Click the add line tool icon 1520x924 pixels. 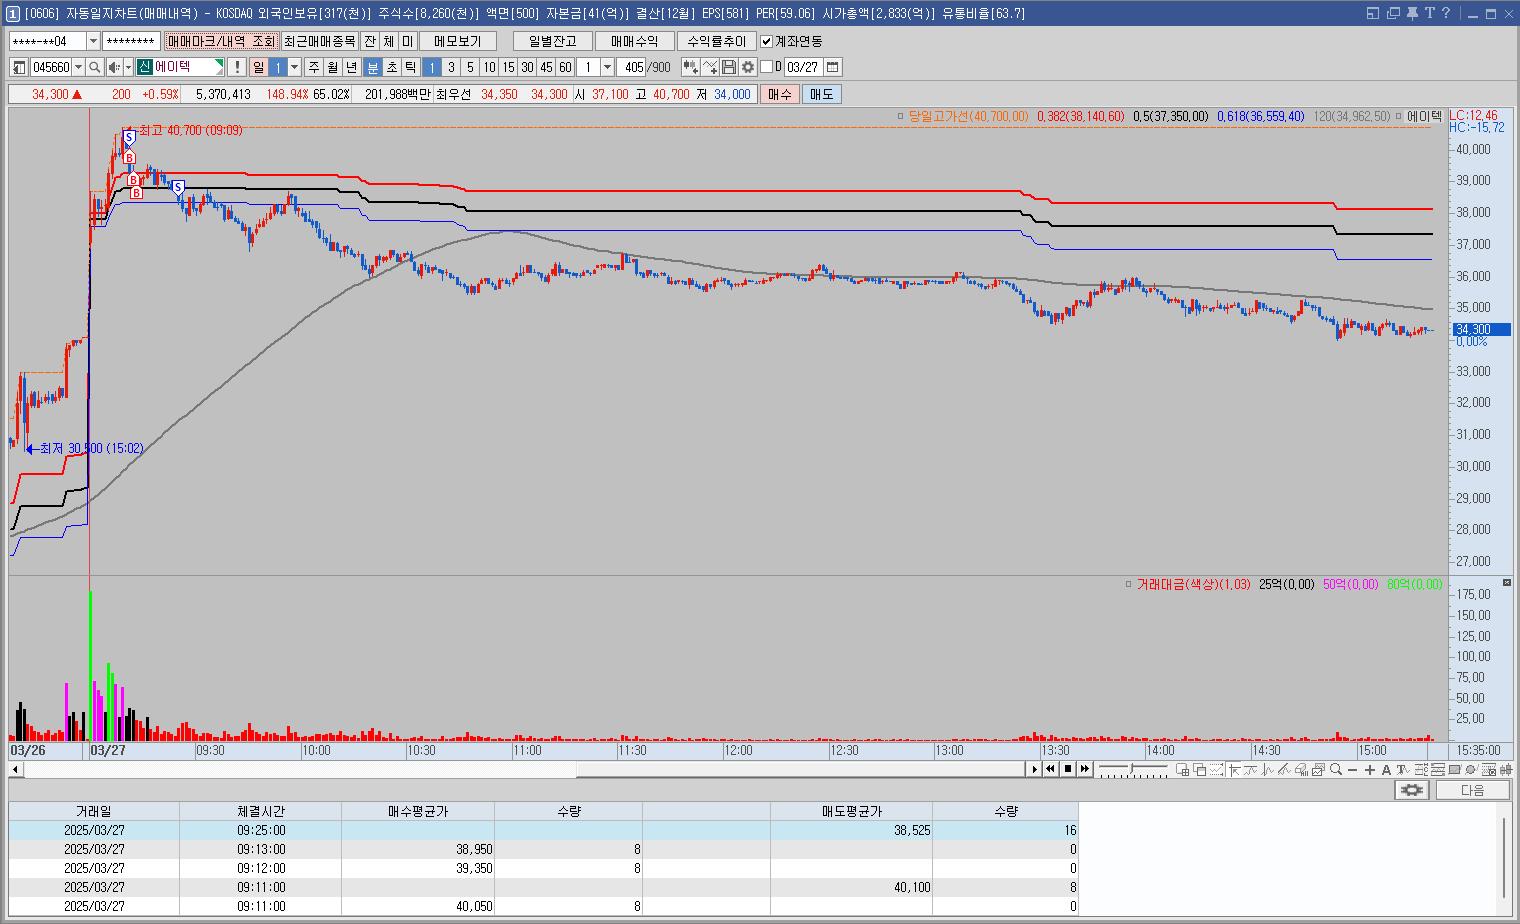click(710, 67)
